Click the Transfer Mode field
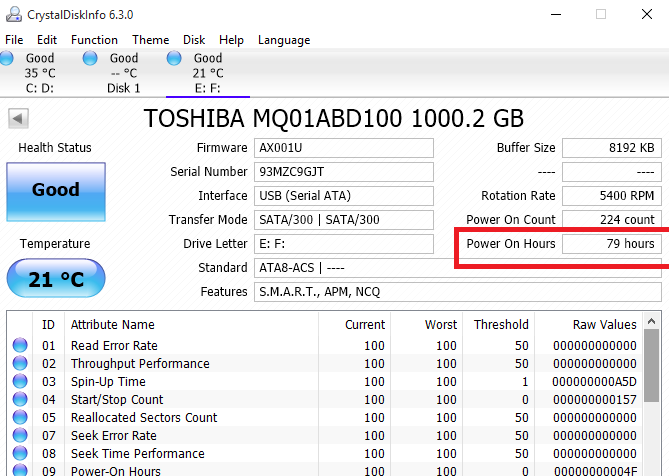 coord(344,220)
